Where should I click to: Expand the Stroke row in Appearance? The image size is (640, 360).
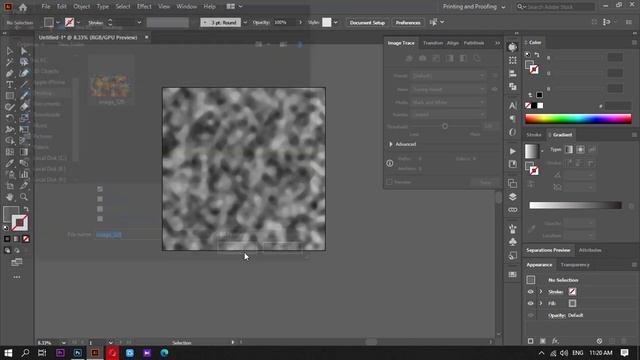point(541,292)
